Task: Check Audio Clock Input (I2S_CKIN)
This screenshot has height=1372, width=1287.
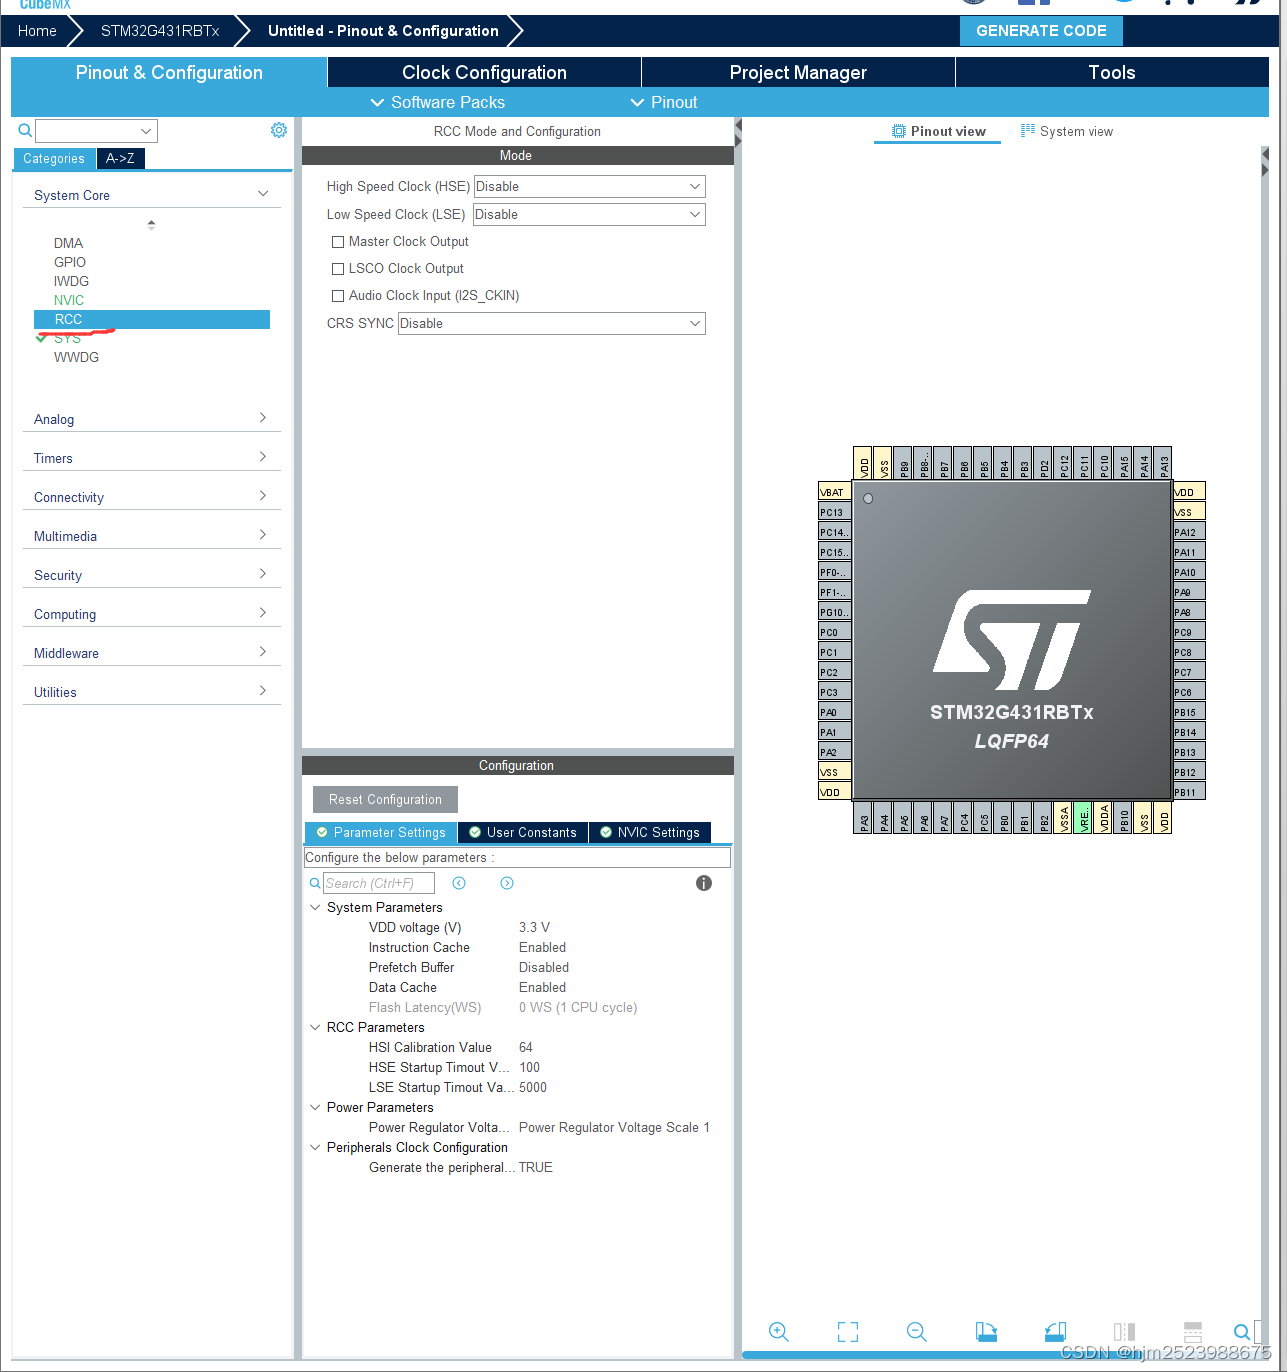Action: click(338, 295)
